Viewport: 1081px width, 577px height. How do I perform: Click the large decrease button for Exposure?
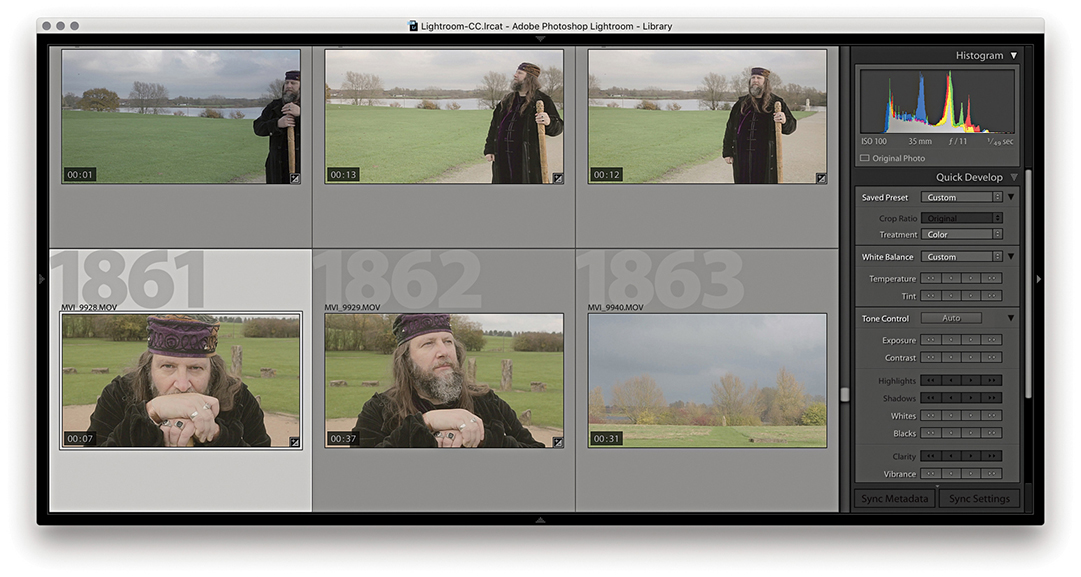tap(931, 340)
